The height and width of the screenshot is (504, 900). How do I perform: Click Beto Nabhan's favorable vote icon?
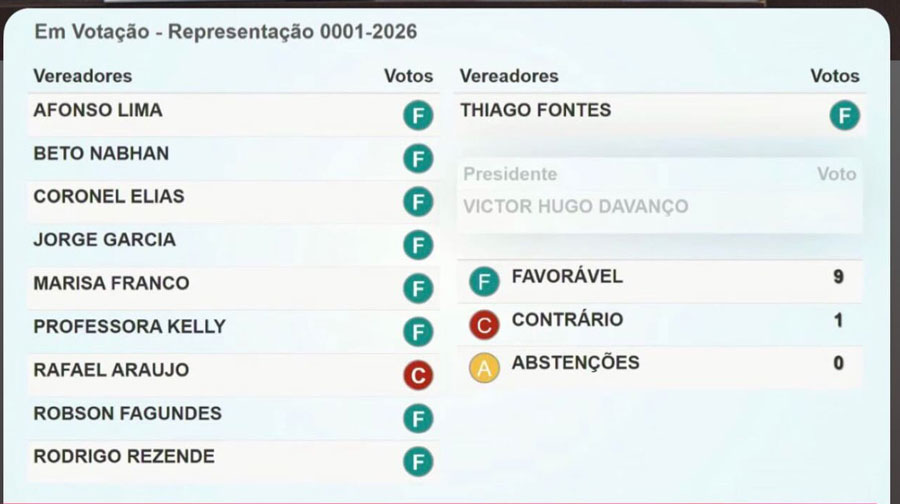click(417, 159)
